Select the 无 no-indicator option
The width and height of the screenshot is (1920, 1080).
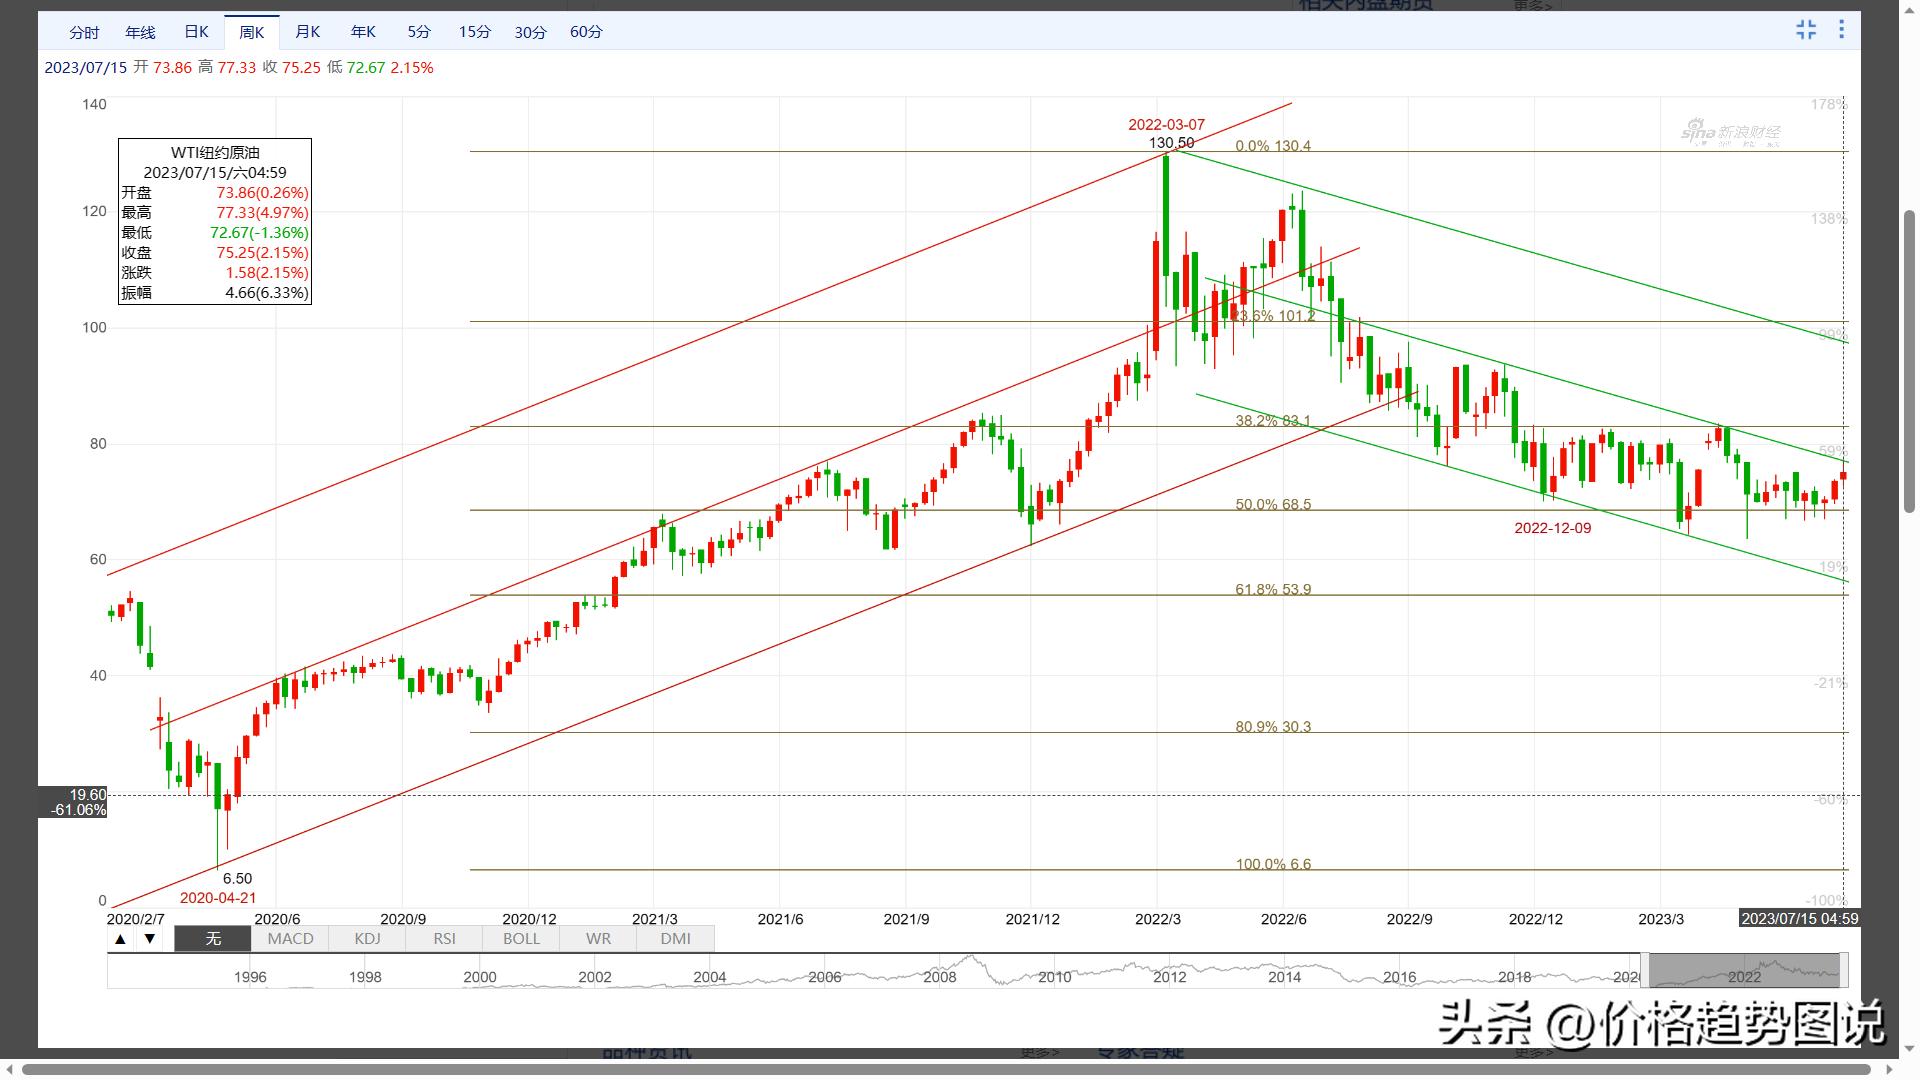[x=213, y=939]
